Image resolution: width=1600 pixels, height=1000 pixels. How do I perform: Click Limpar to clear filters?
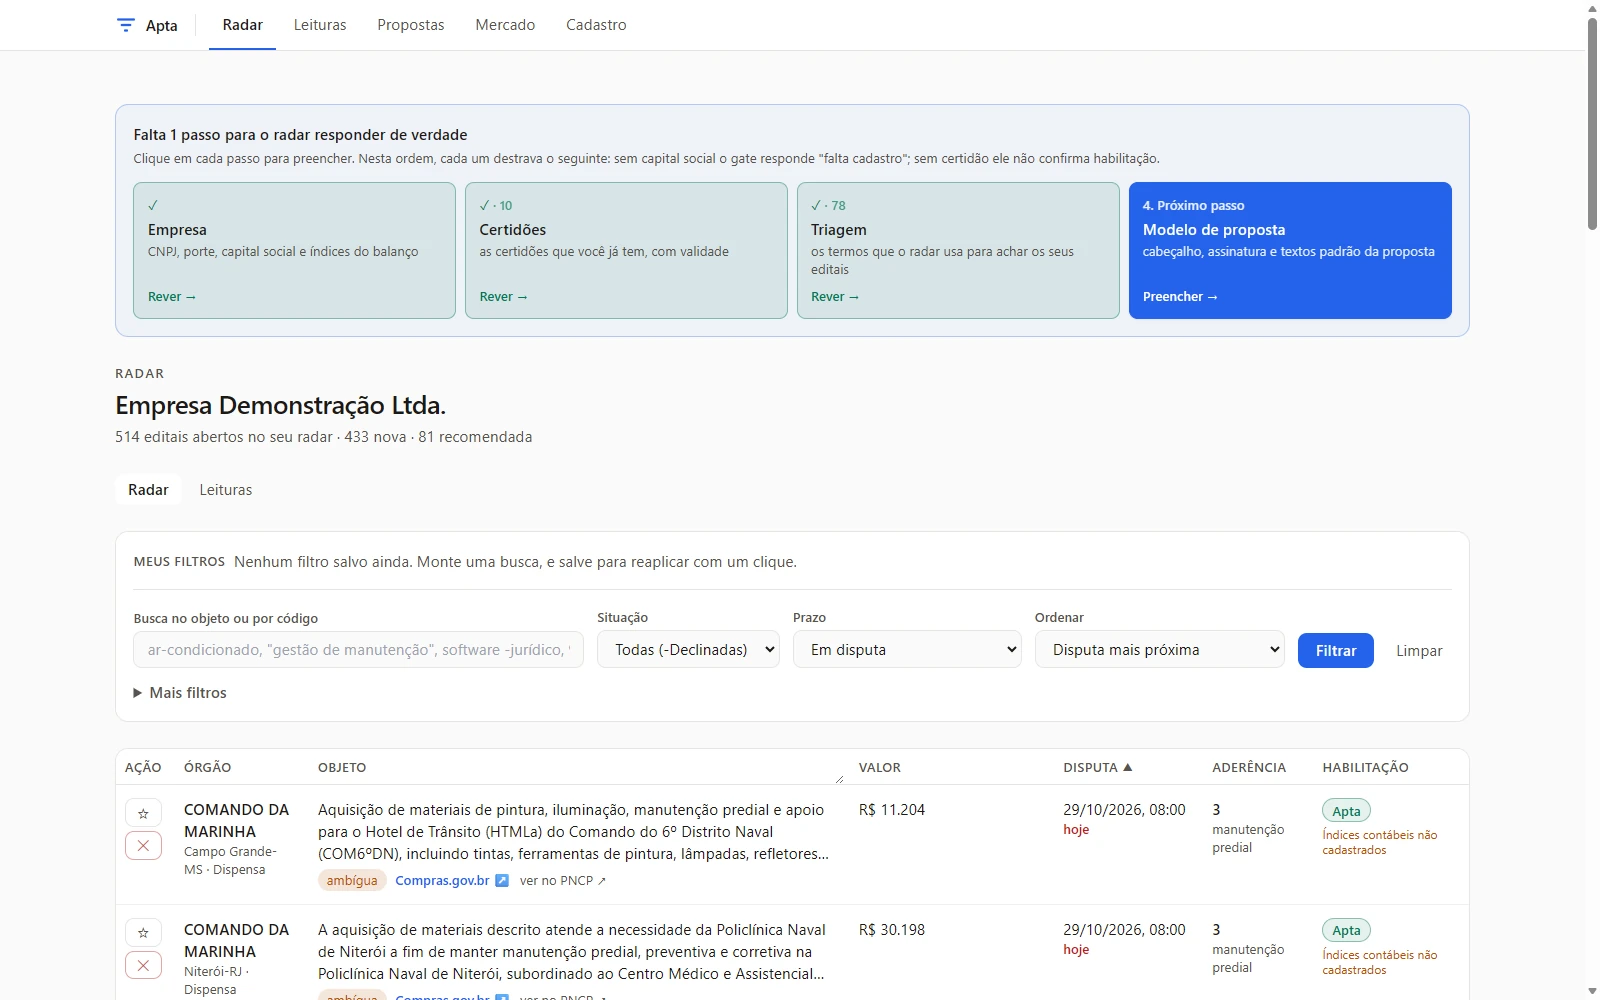[x=1419, y=651]
